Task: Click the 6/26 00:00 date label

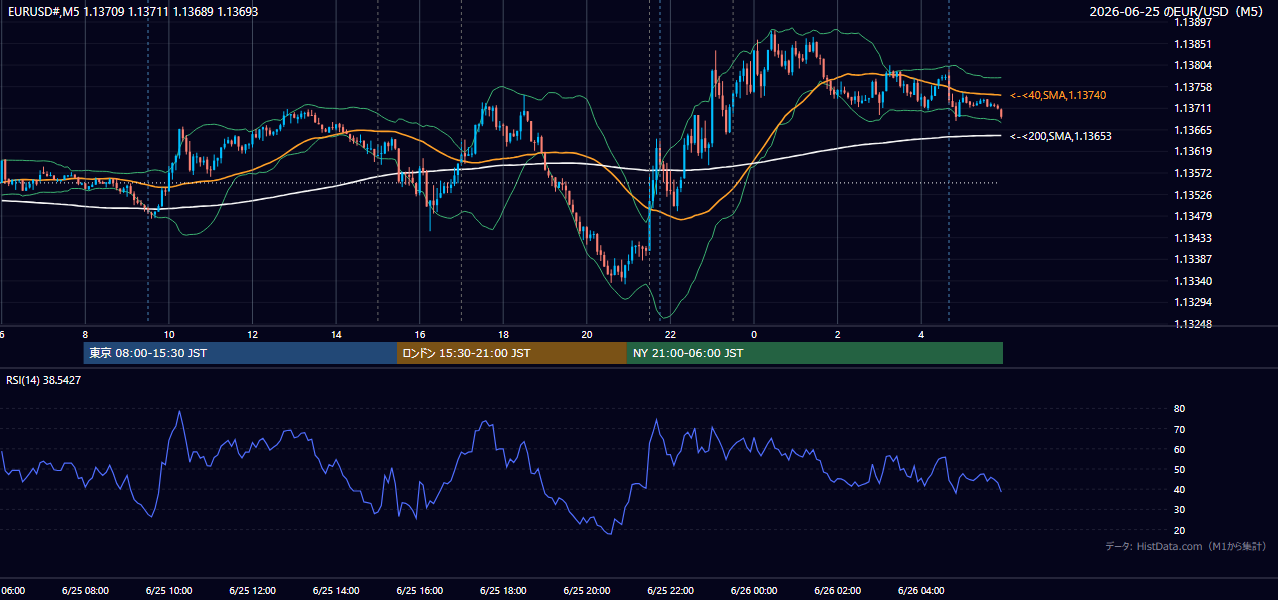Action: (755, 591)
